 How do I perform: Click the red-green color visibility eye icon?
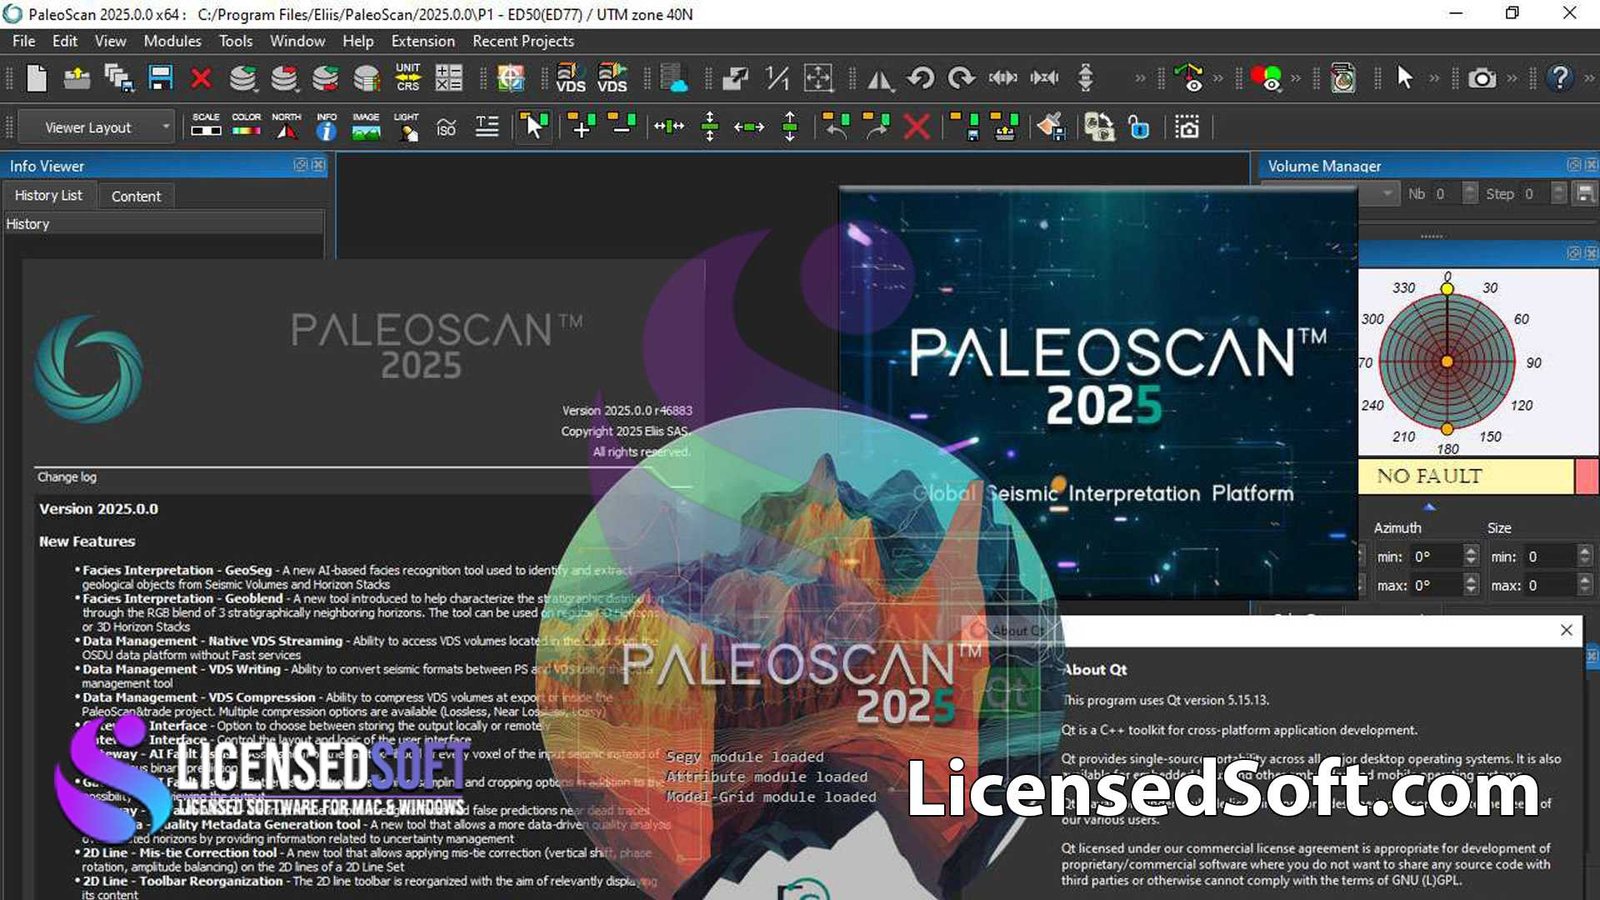click(x=1266, y=78)
